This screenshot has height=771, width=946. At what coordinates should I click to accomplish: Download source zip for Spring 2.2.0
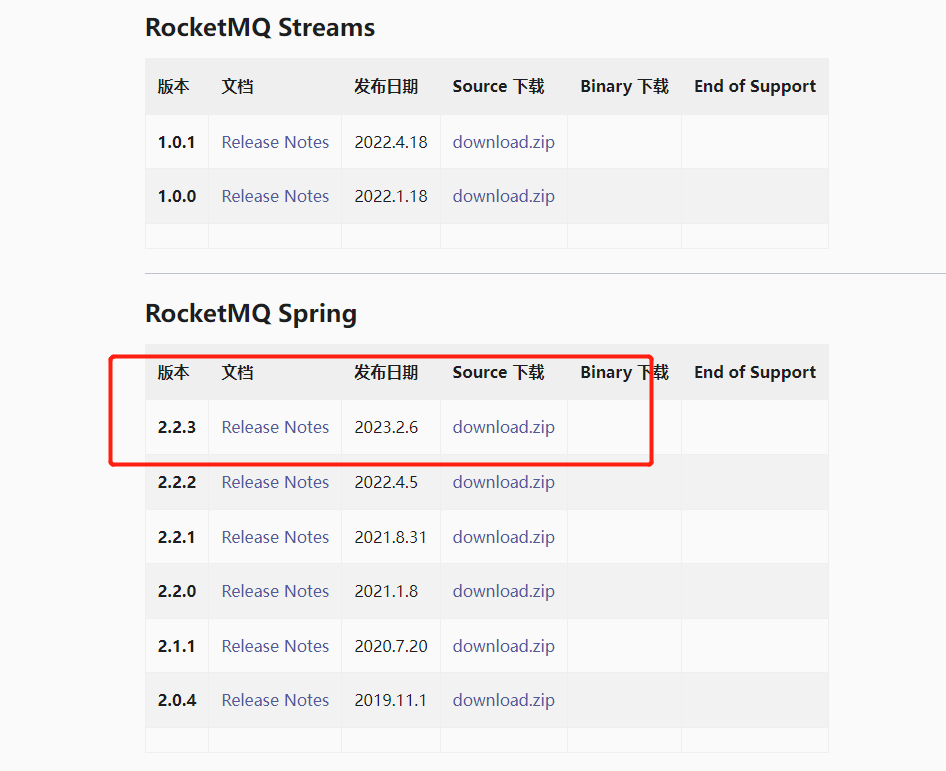click(x=504, y=591)
